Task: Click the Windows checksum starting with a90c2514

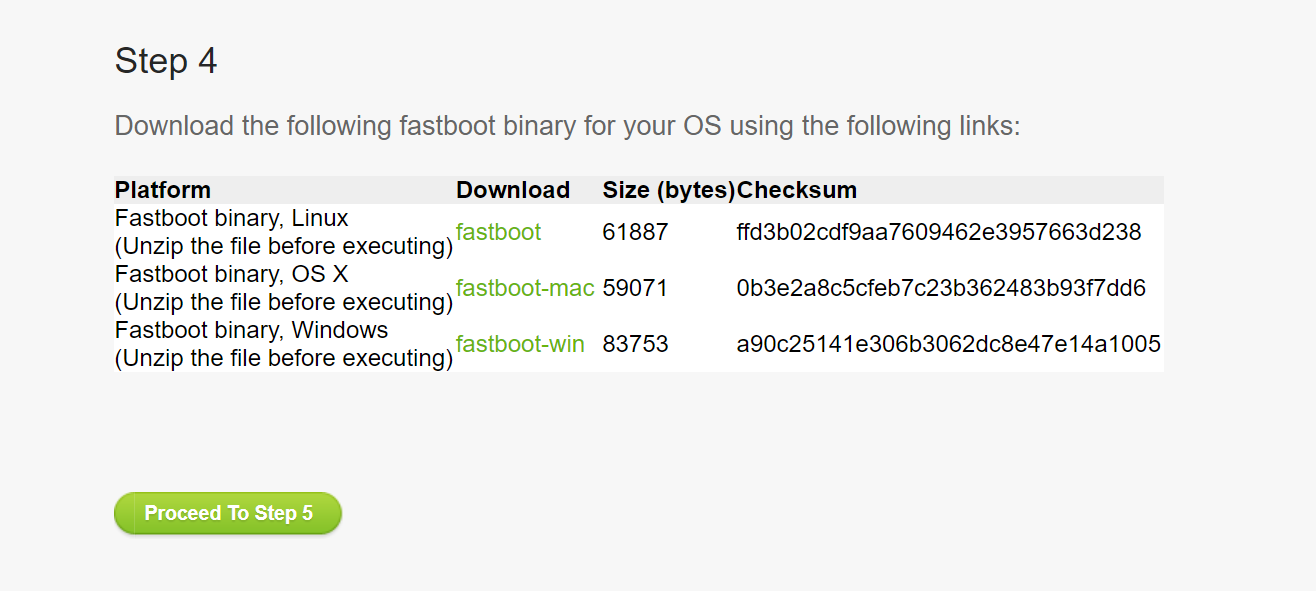Action: point(948,344)
